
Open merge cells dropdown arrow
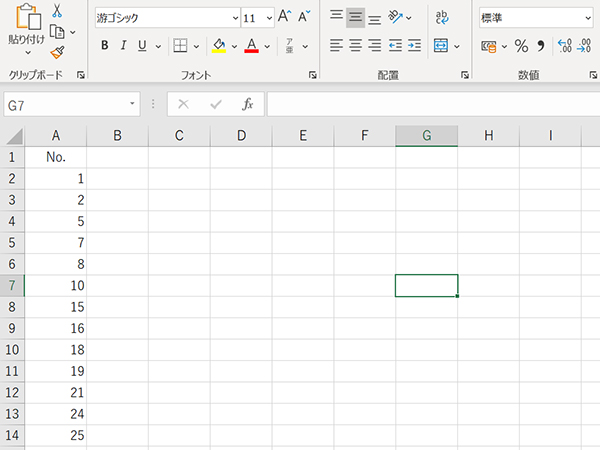[x=457, y=47]
